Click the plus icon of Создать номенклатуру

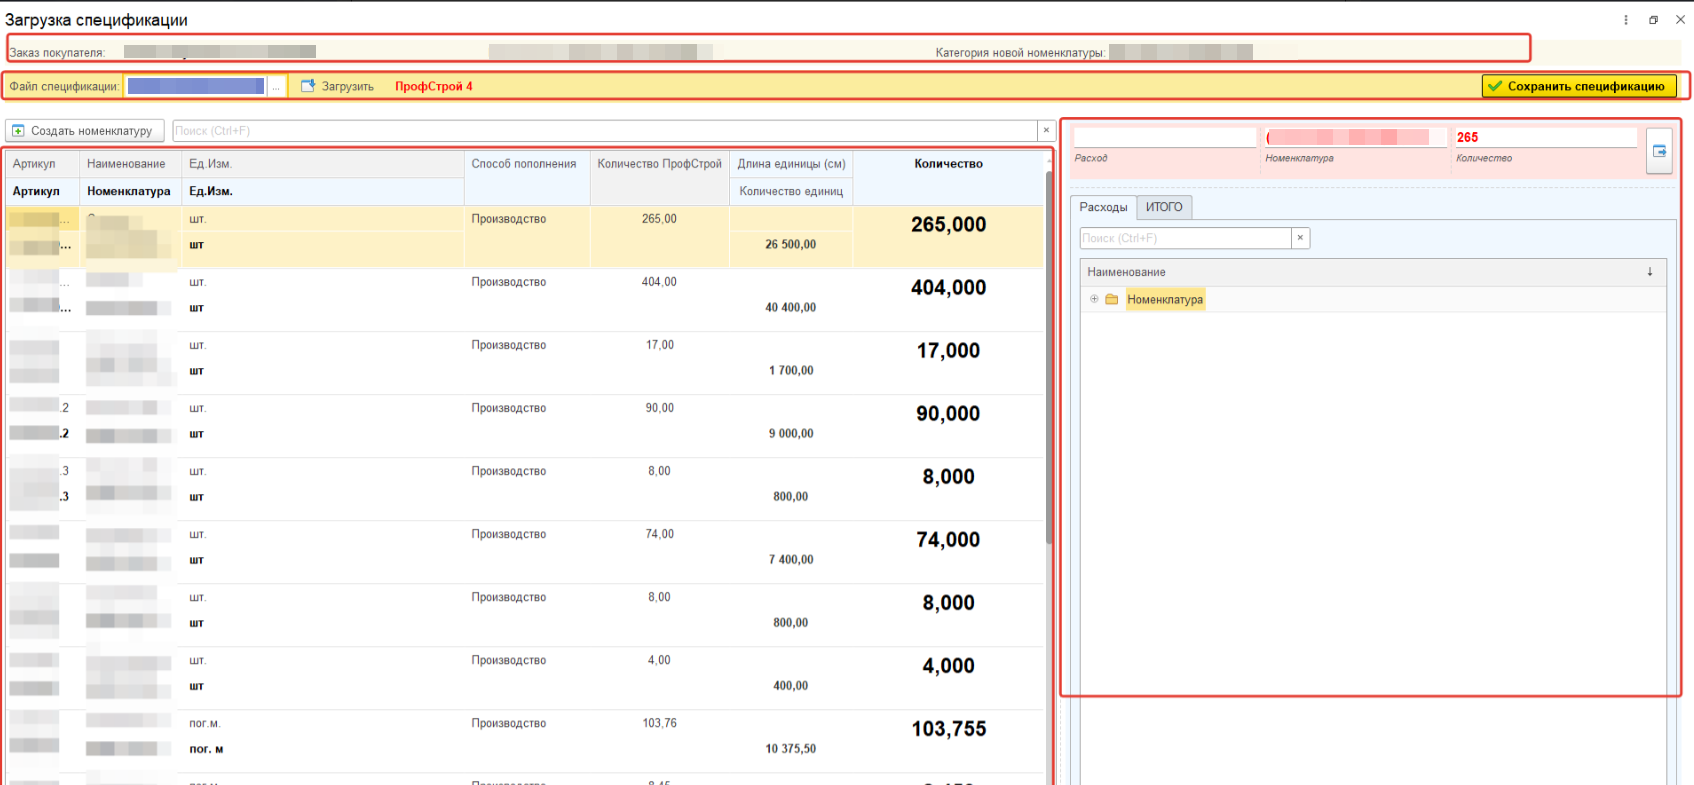point(18,131)
